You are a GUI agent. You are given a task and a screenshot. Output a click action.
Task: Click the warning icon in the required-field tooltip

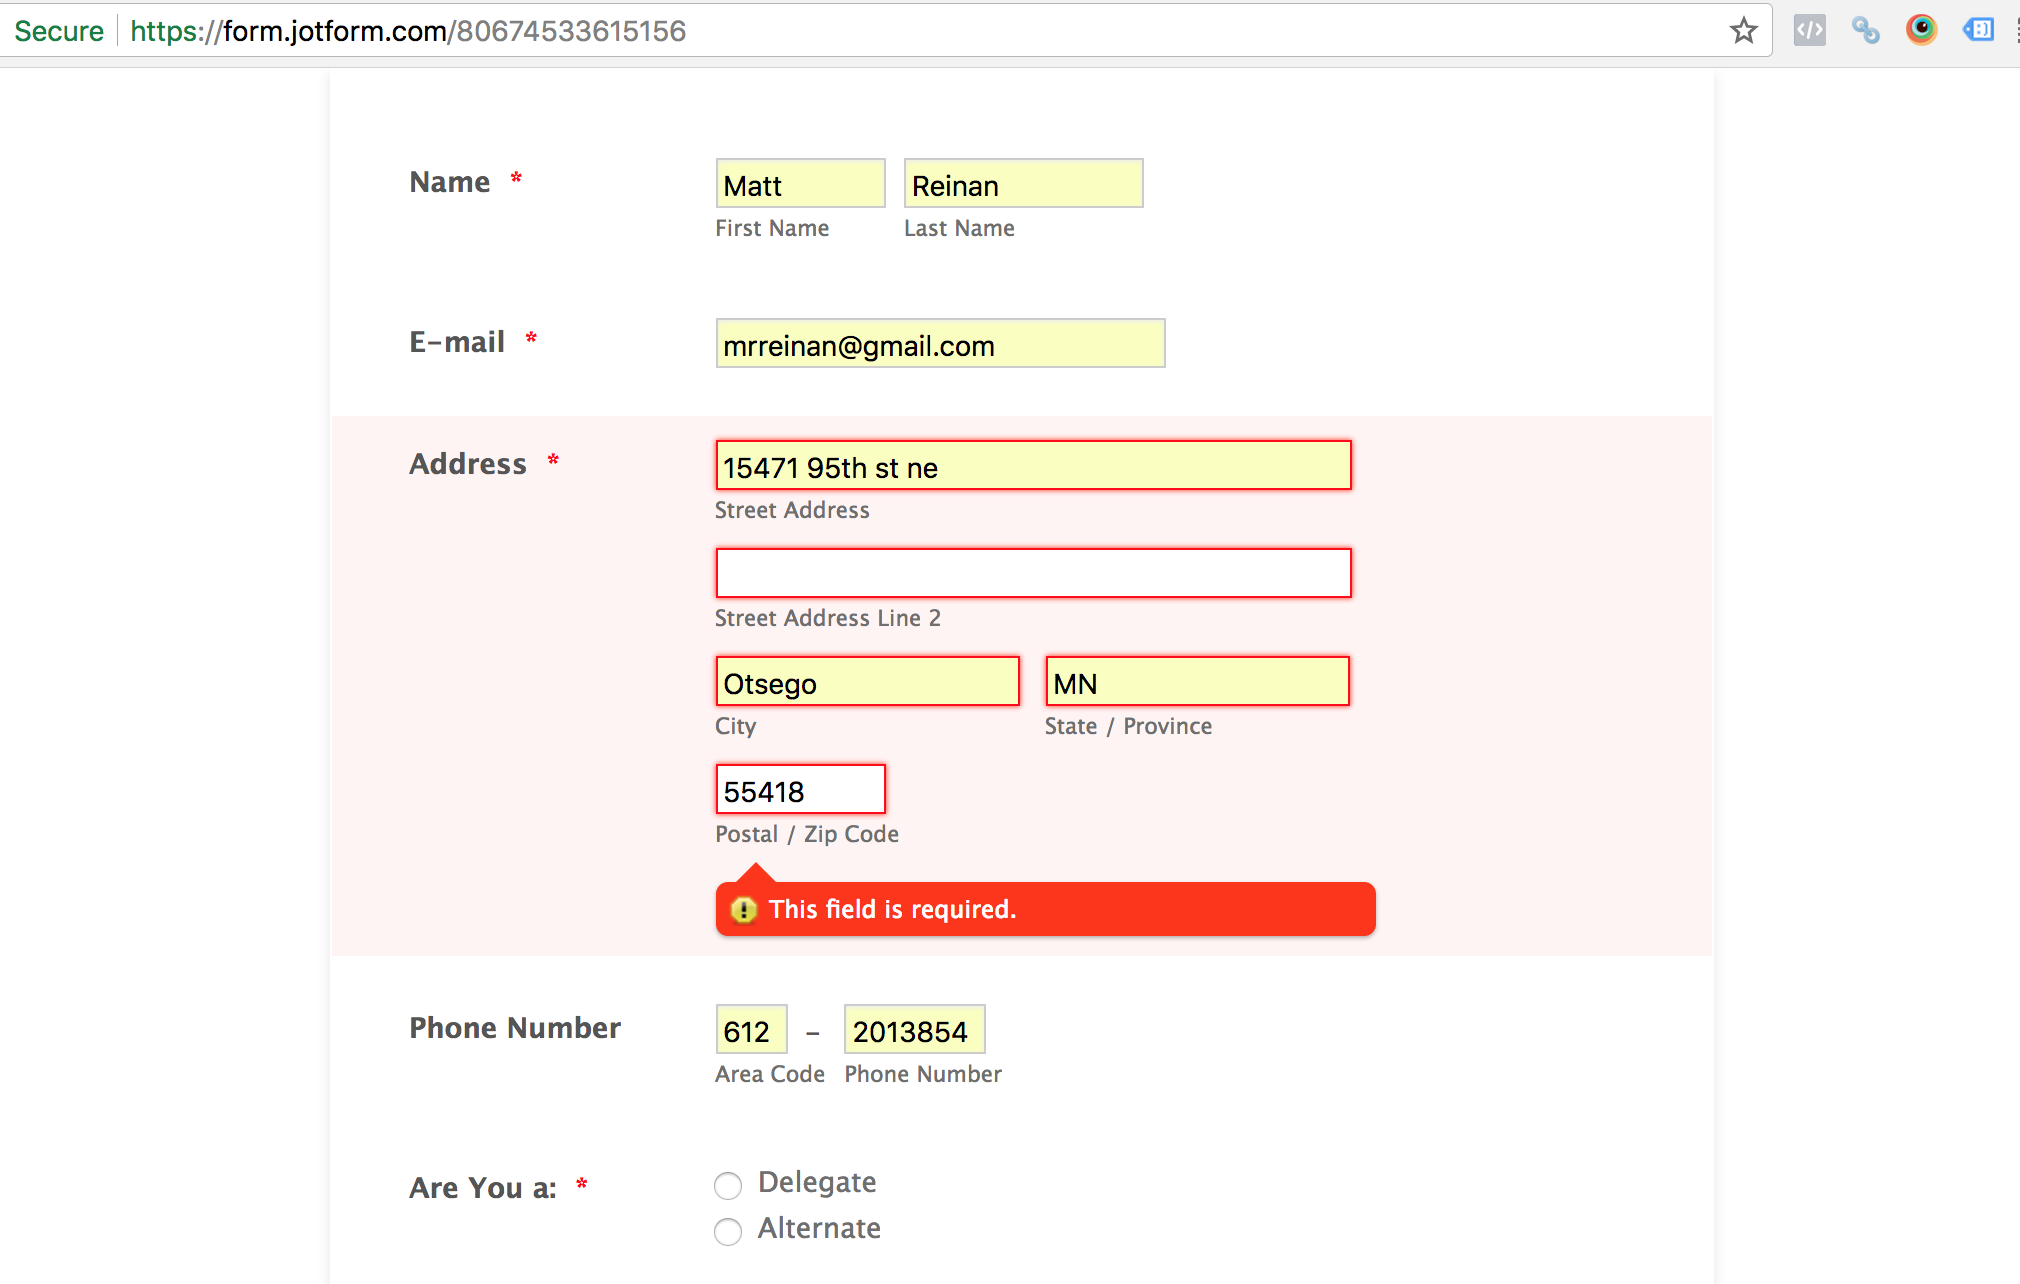click(x=743, y=909)
